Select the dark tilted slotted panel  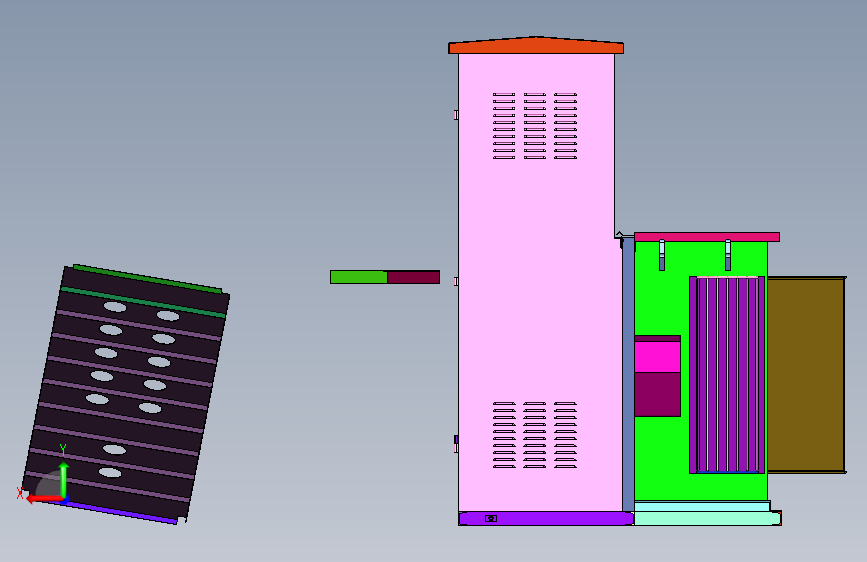[x=126, y=394]
